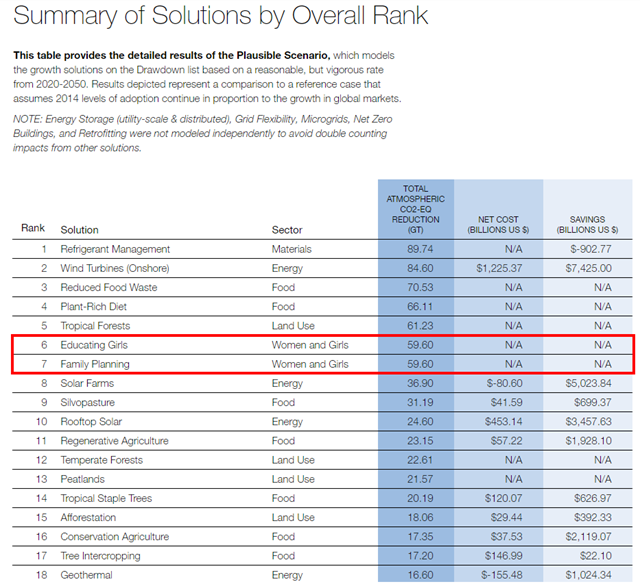Select 'Refrigerant Management' solution name
640x584 pixels.
[x=115, y=249]
